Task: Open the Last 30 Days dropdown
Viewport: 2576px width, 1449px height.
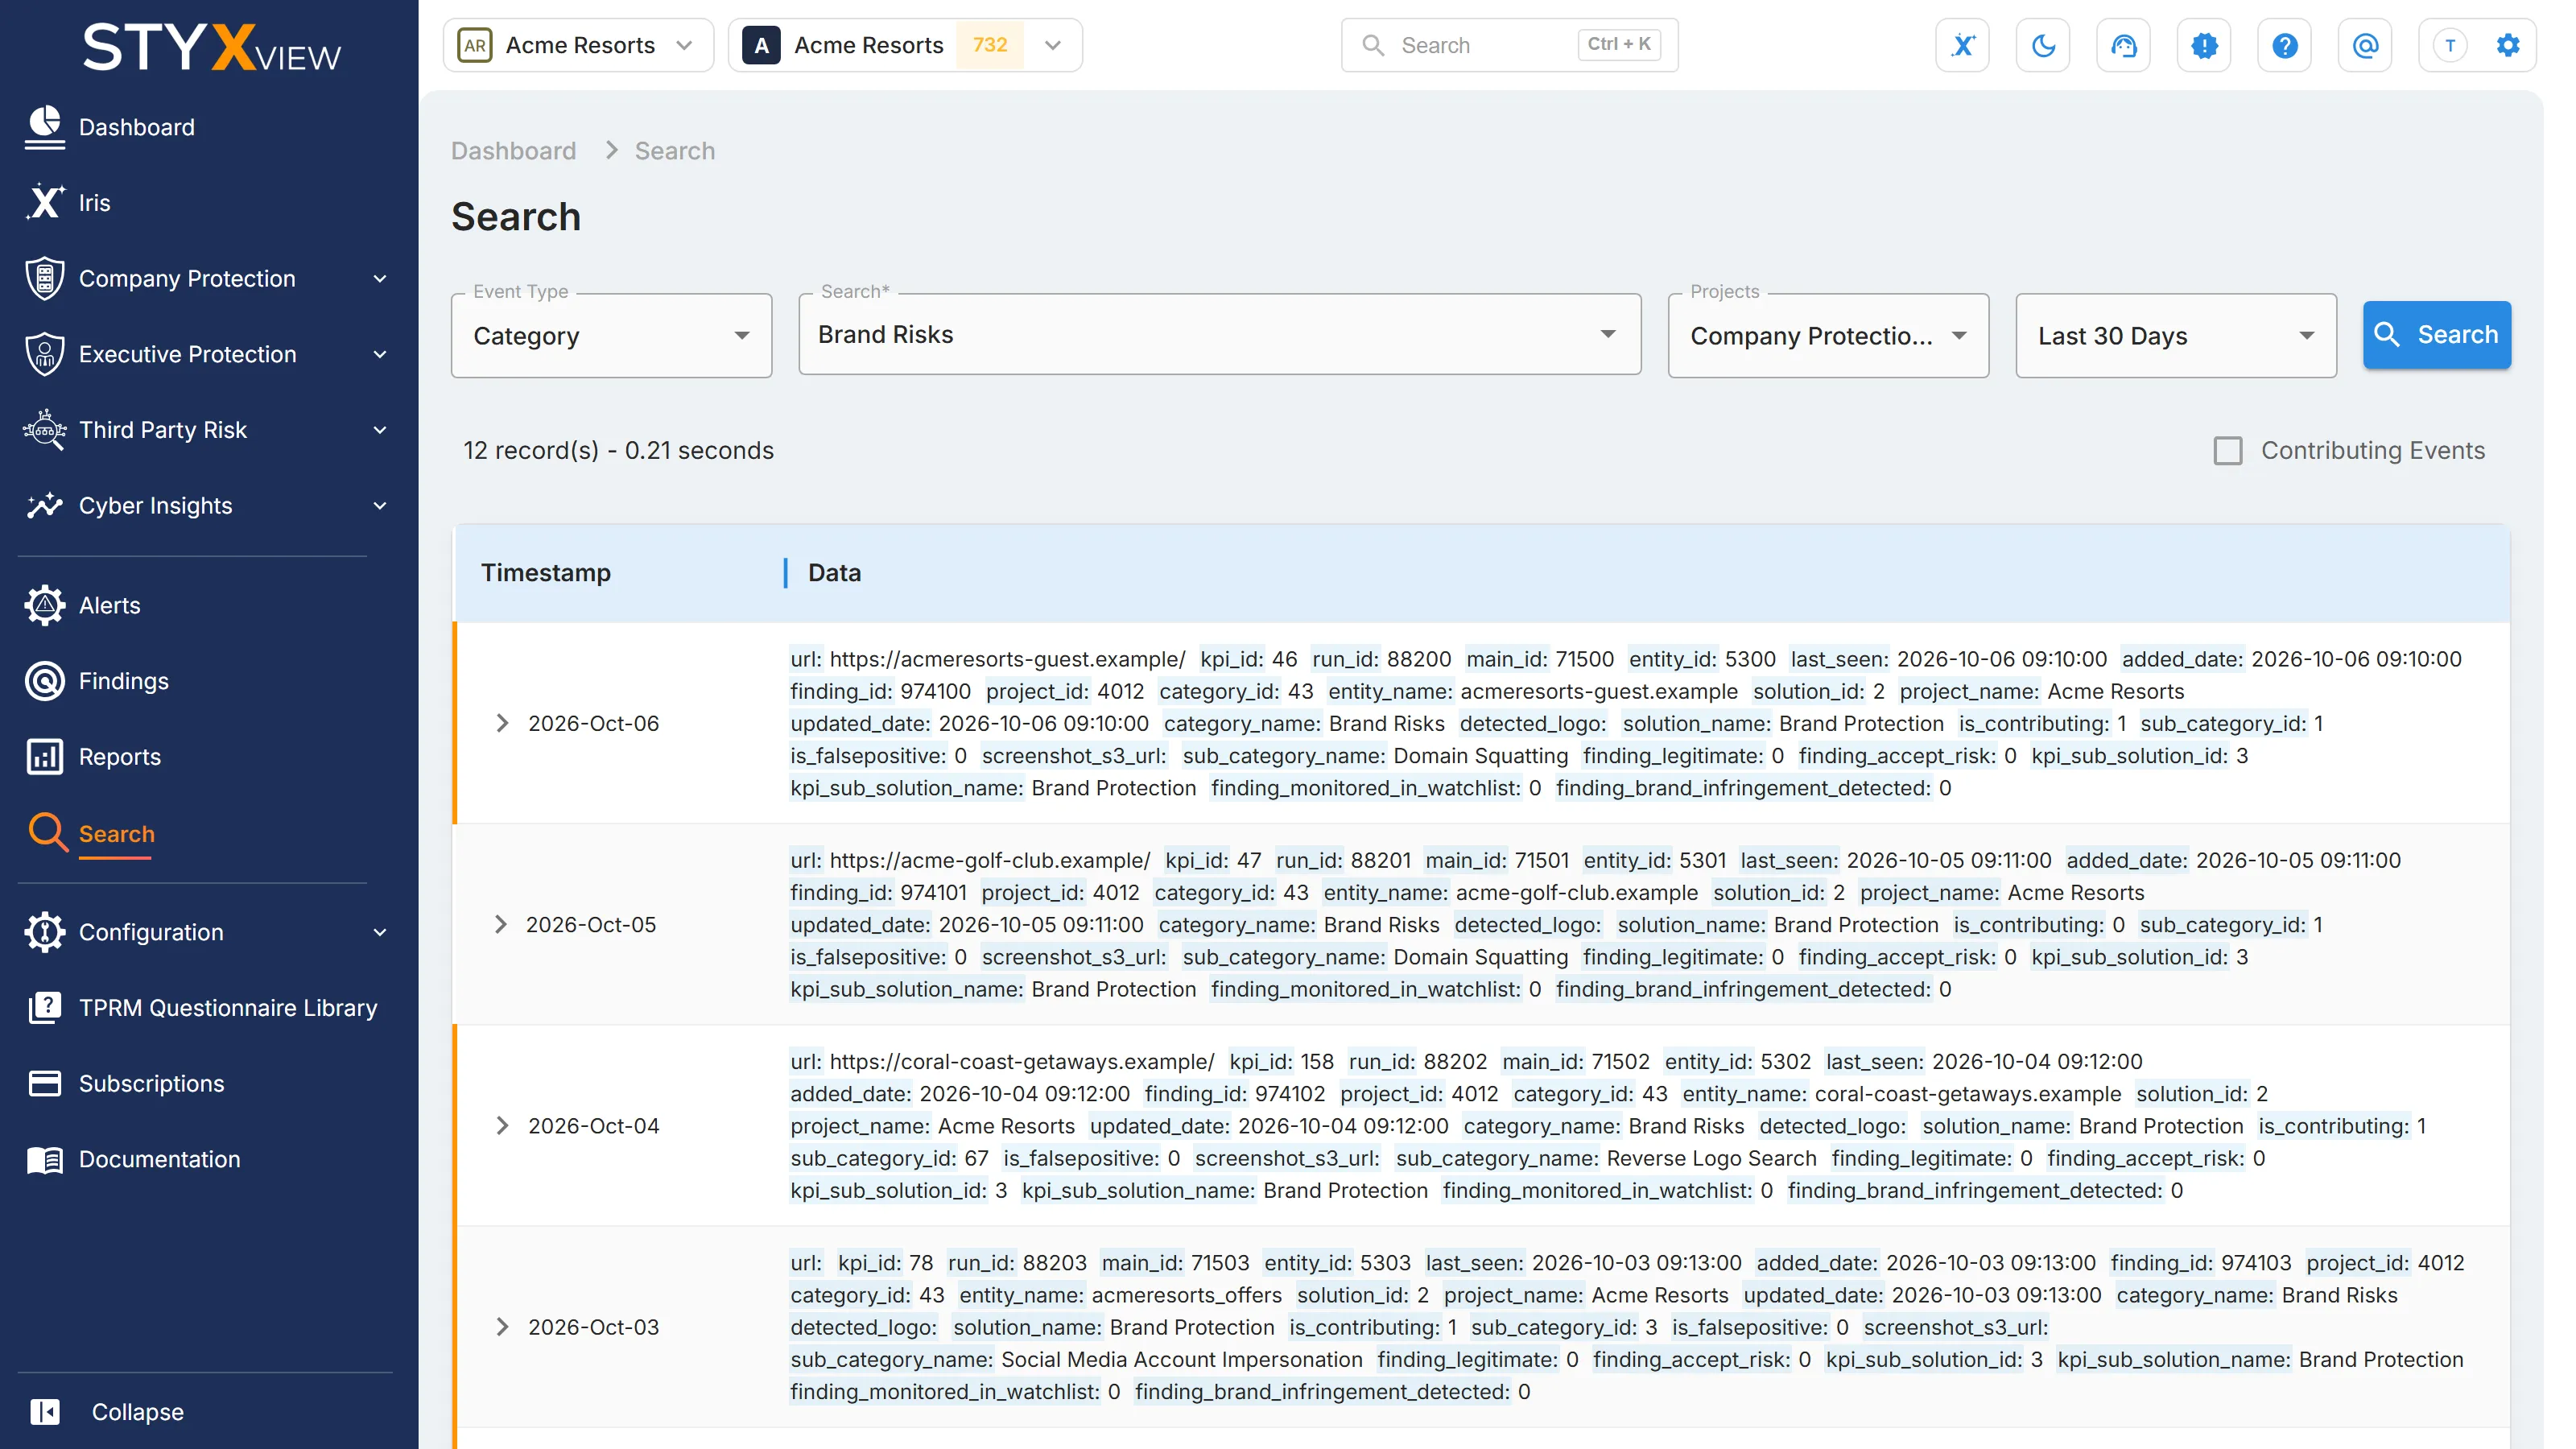Action: pos(2176,336)
